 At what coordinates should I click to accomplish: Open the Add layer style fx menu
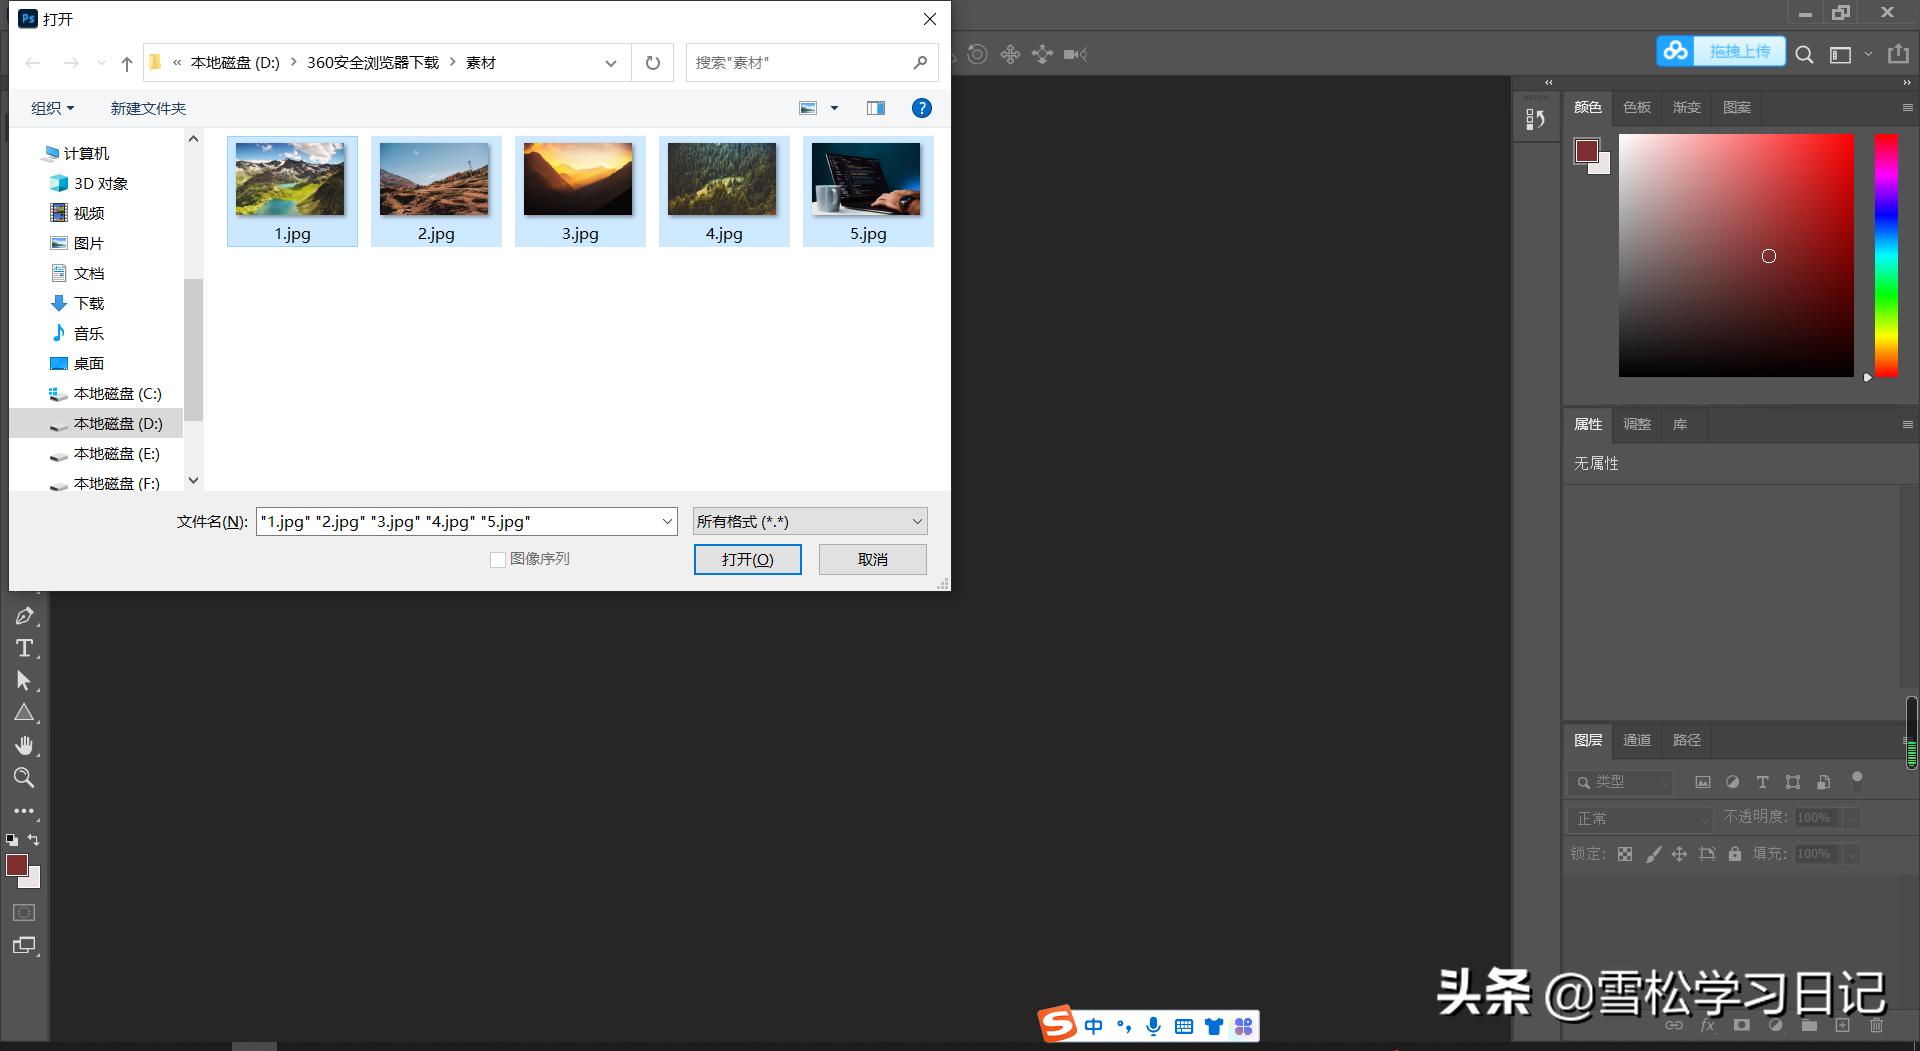[x=1707, y=1025]
